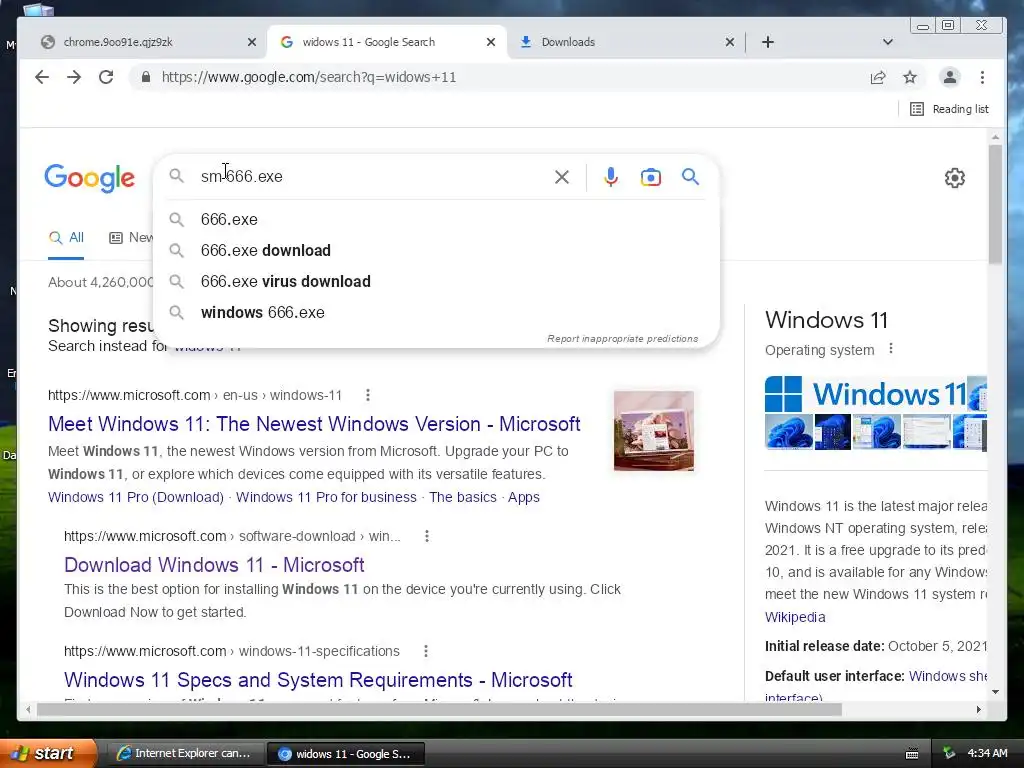Open Meet Windows 11 Microsoft result

click(x=314, y=424)
